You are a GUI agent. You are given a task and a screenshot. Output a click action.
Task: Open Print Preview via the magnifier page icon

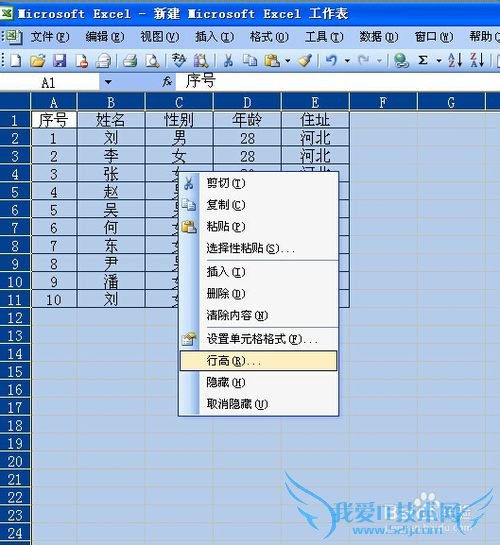click(152, 61)
